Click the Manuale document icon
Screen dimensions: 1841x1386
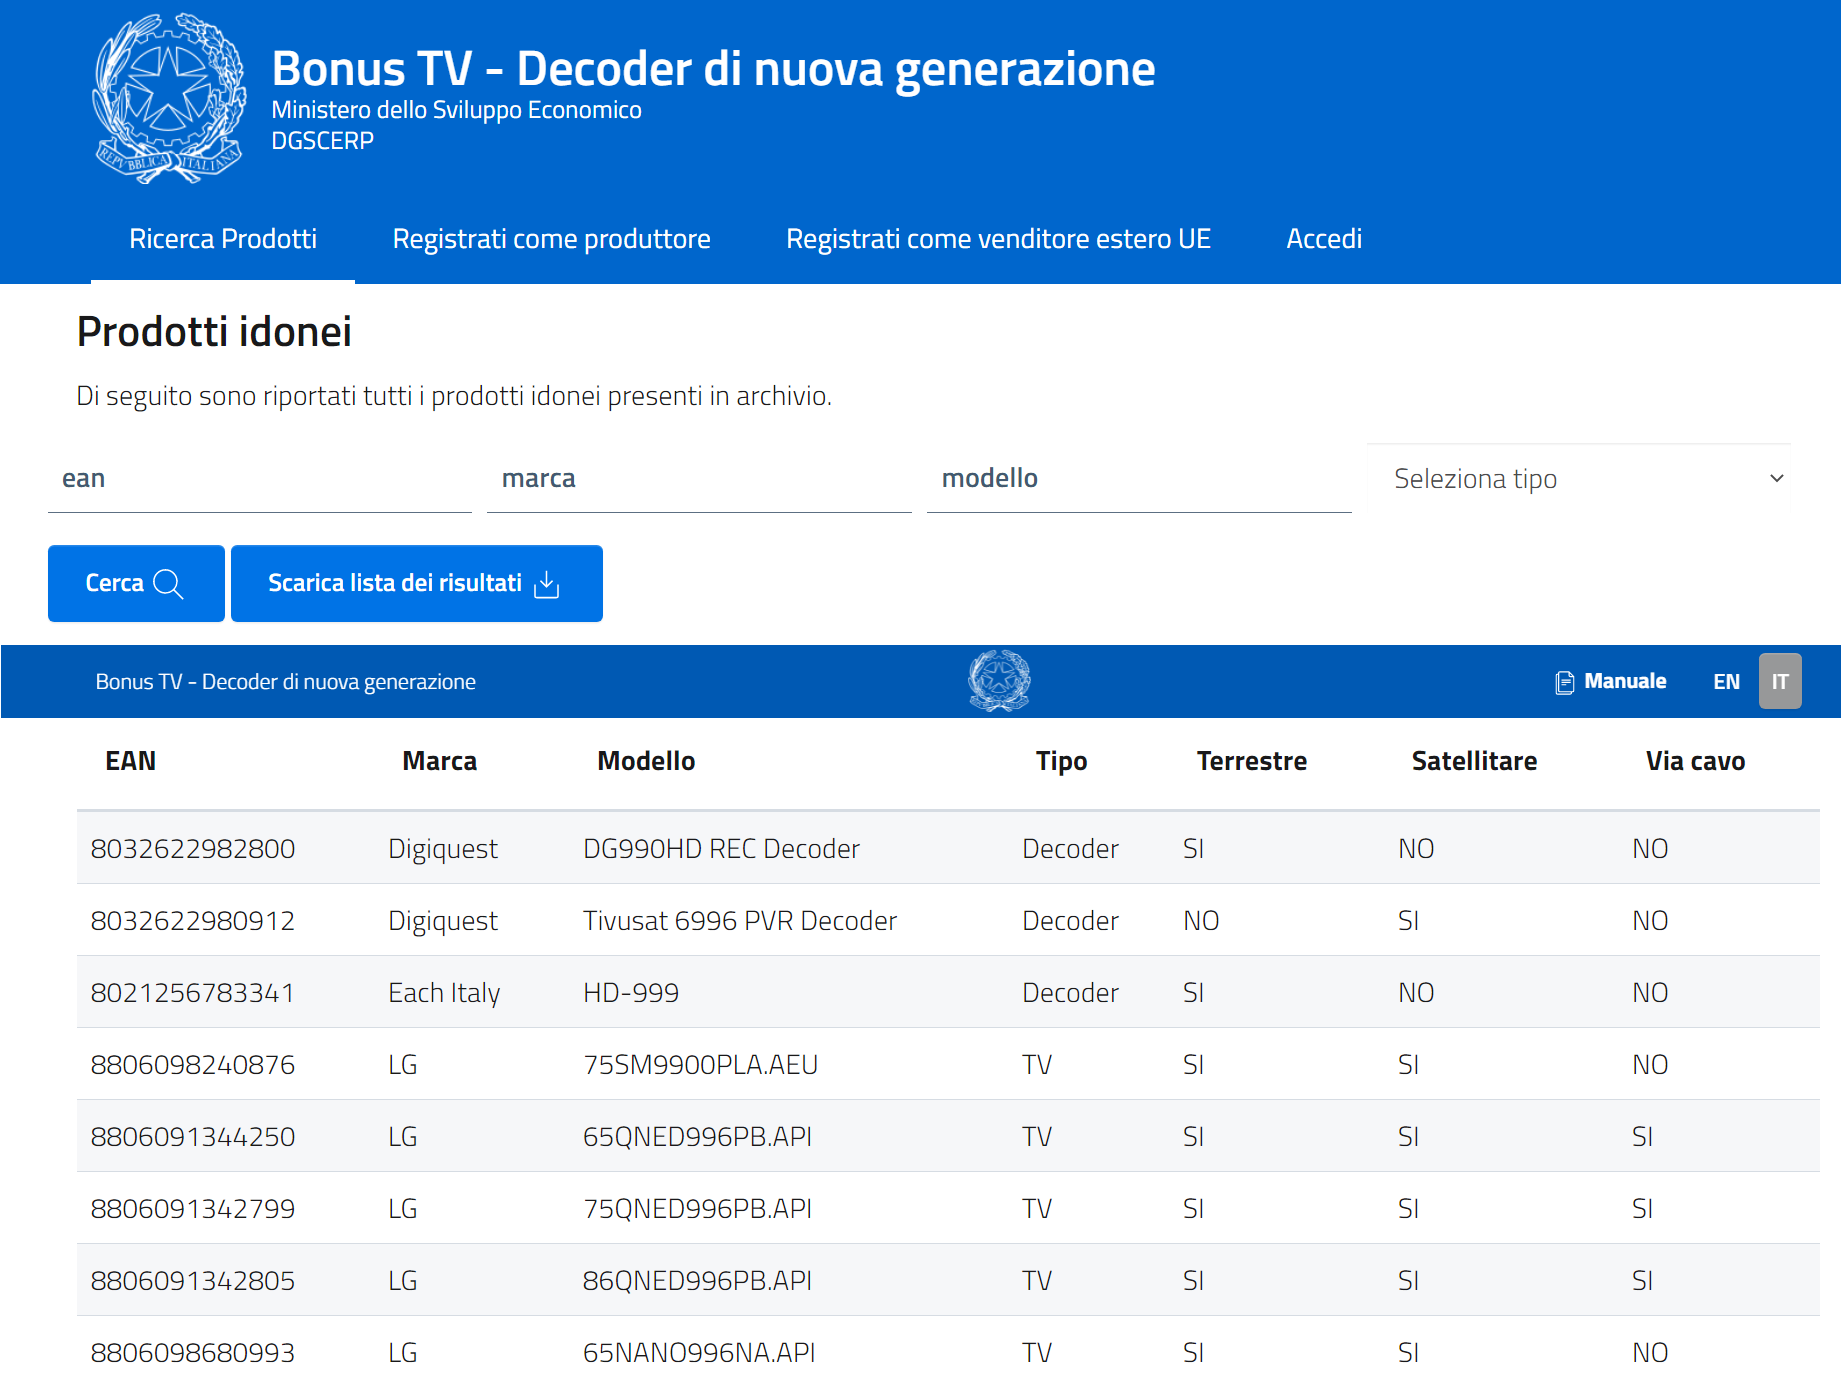pos(1564,682)
